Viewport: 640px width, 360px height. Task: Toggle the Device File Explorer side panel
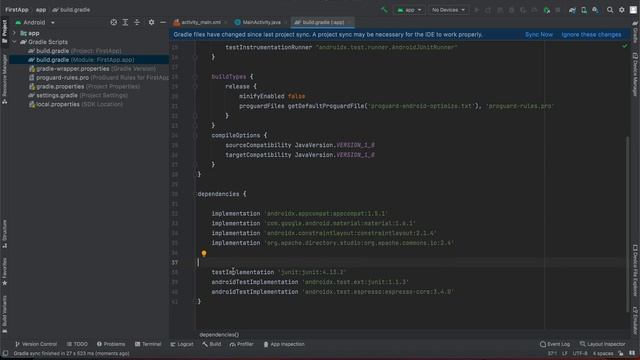tap(636, 270)
